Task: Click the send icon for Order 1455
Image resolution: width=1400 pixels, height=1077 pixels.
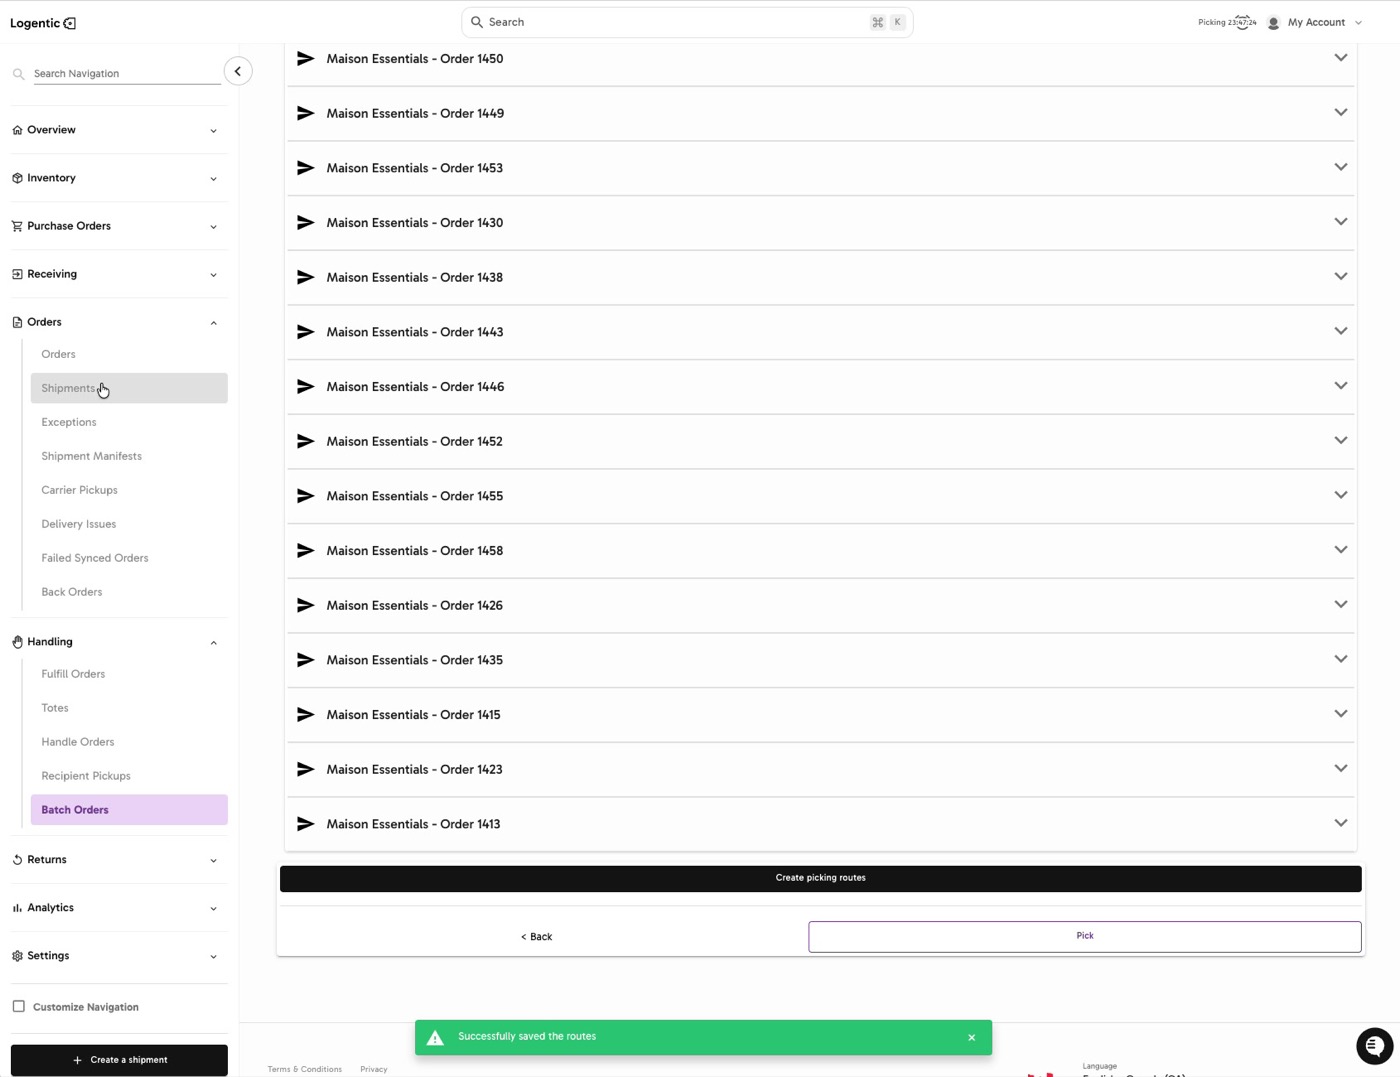Action: 306,496
